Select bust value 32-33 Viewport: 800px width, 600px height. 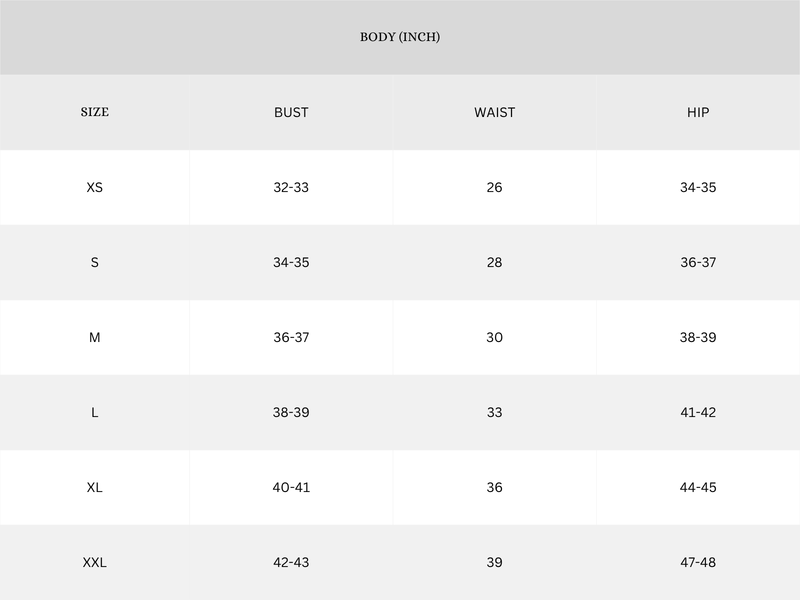(291, 187)
